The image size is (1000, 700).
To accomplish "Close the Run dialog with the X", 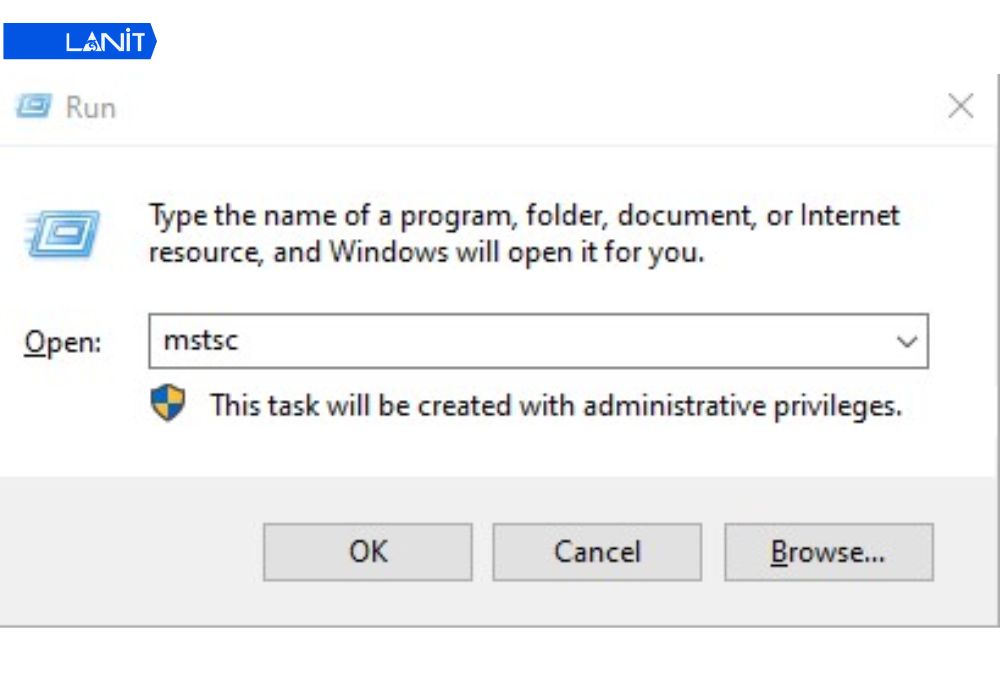I will click(961, 105).
